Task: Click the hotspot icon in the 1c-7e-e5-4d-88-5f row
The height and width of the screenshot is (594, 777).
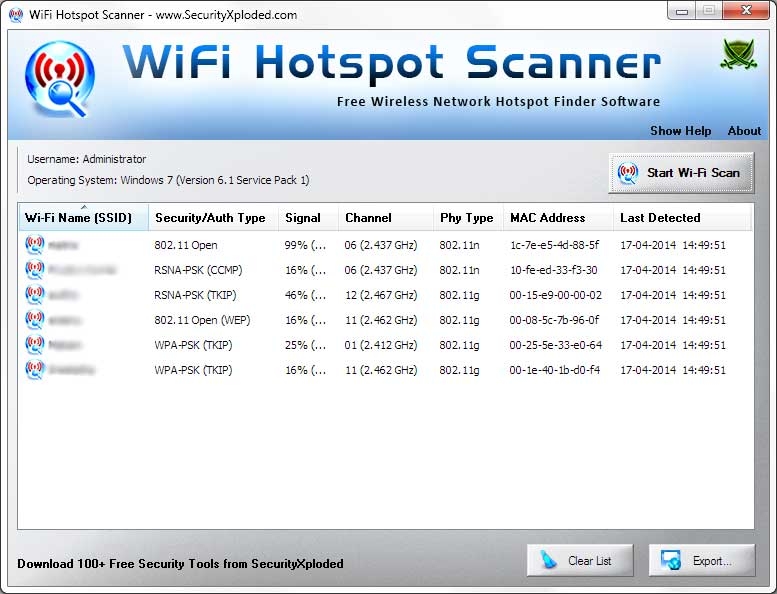Action: point(35,245)
